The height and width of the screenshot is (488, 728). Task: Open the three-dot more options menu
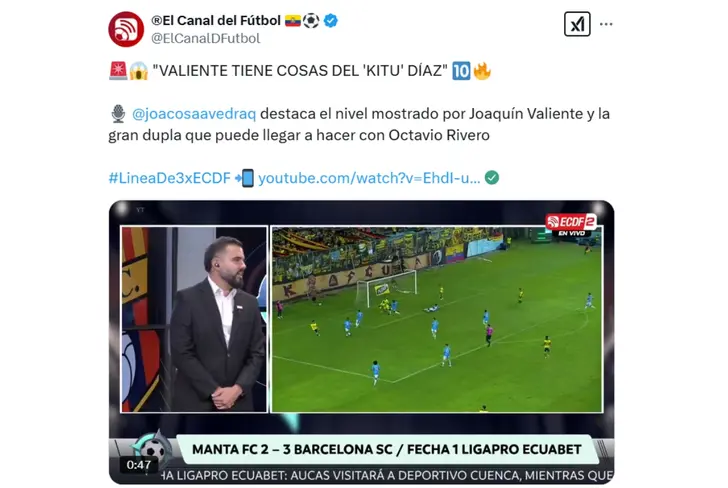(x=606, y=24)
